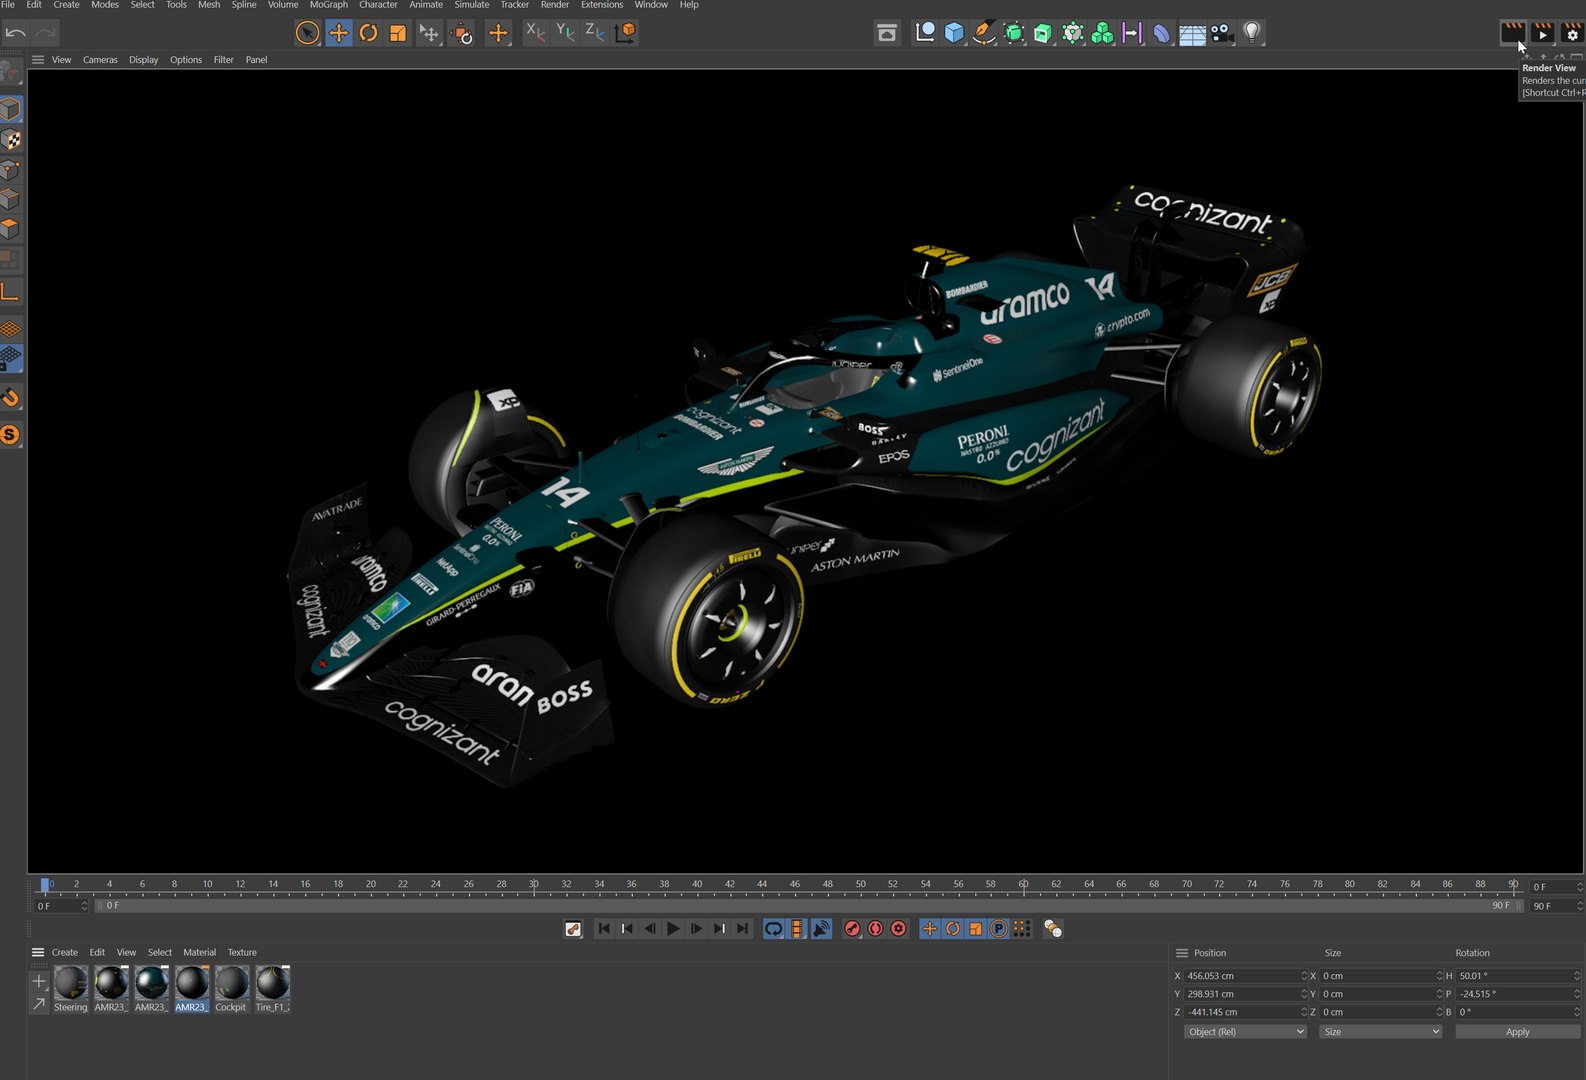Viewport: 1586px width, 1080px height.
Task: Toggle Parameter keyframe recording
Action: [x=998, y=929]
